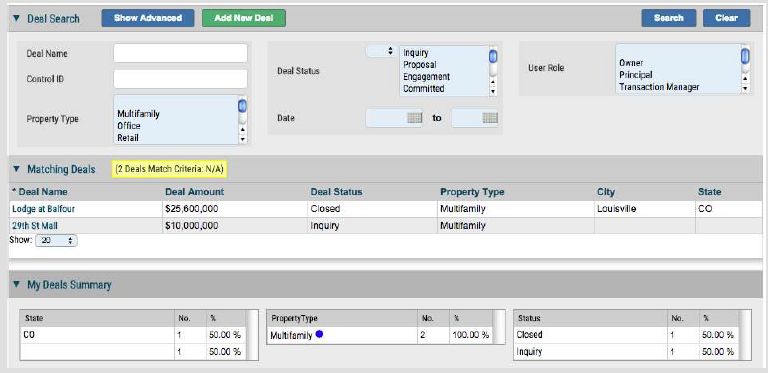Click the User Role list scrollbar thumb
The width and height of the screenshot is (768, 373).
[x=745, y=55]
